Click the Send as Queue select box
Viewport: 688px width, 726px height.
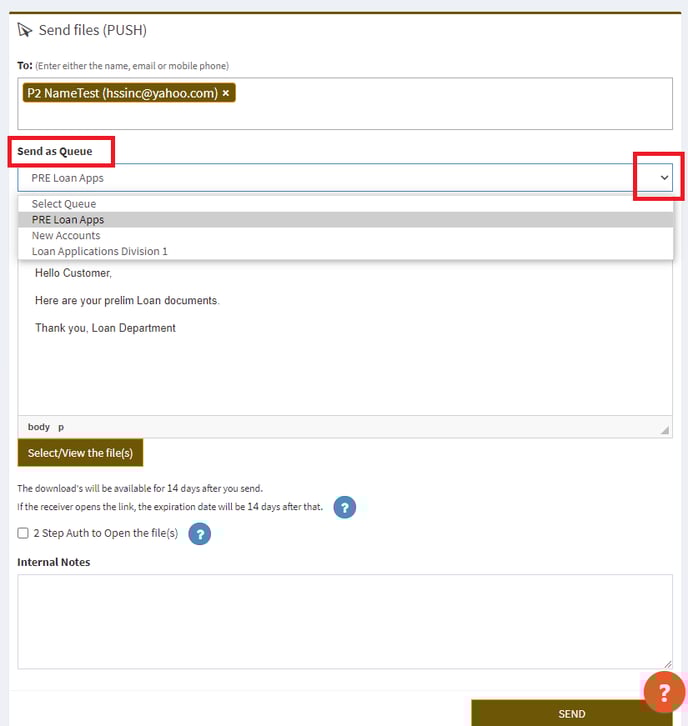330,178
